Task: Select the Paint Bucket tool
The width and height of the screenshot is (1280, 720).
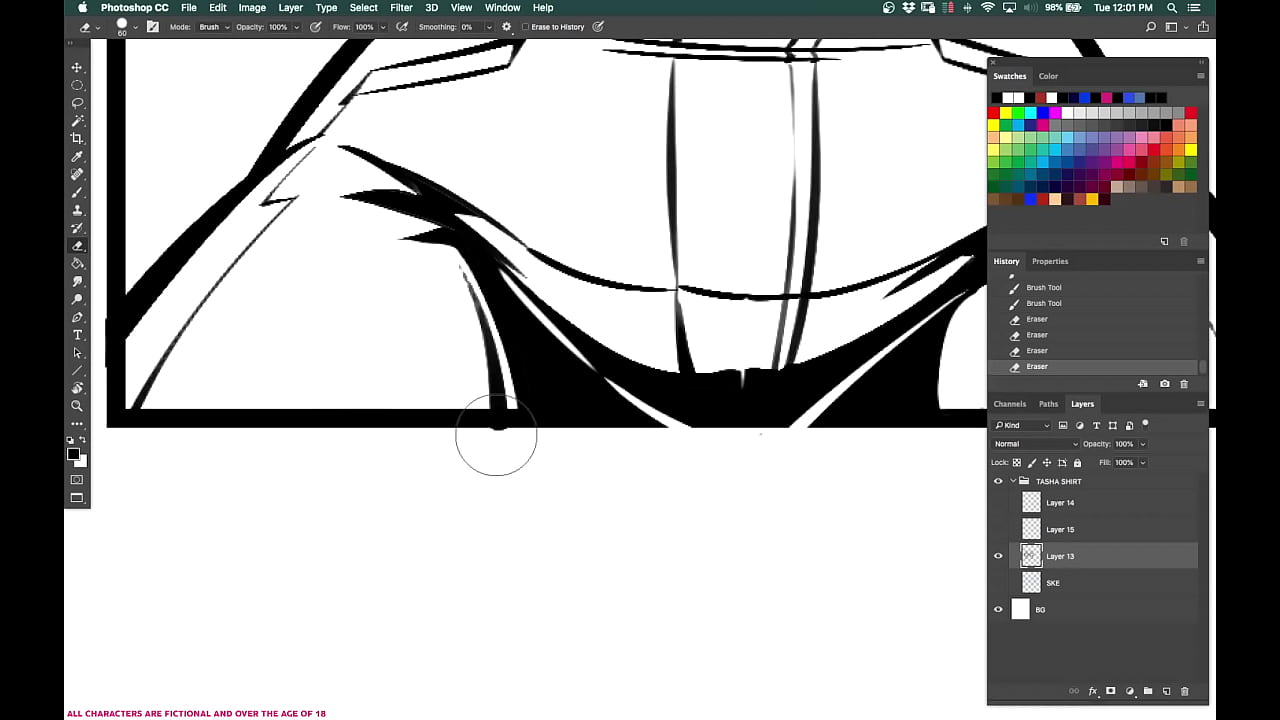Action: (77, 264)
